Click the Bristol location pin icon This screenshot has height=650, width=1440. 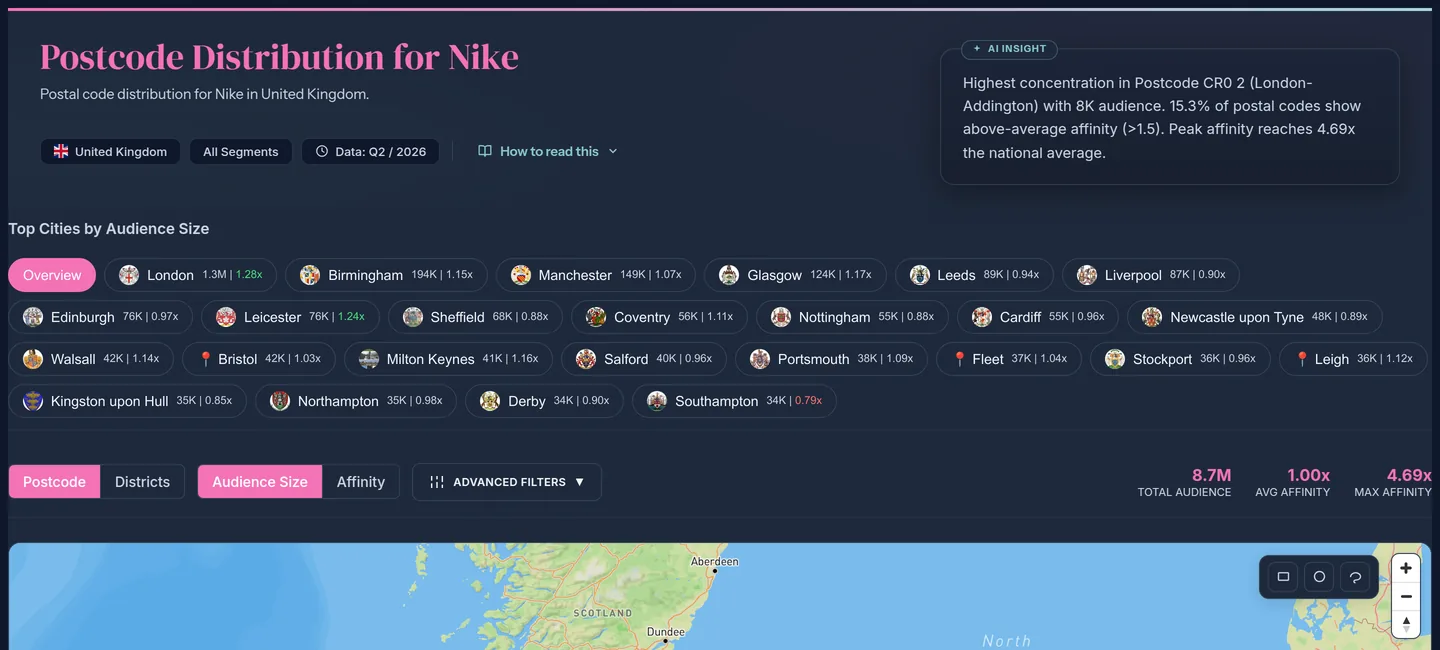206,359
